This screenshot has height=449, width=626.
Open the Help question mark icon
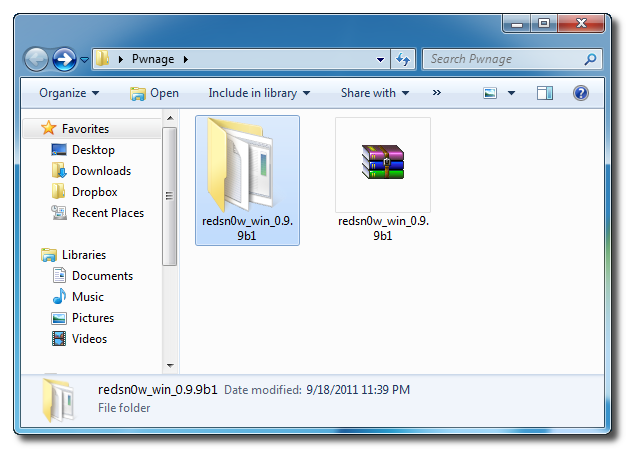point(580,93)
